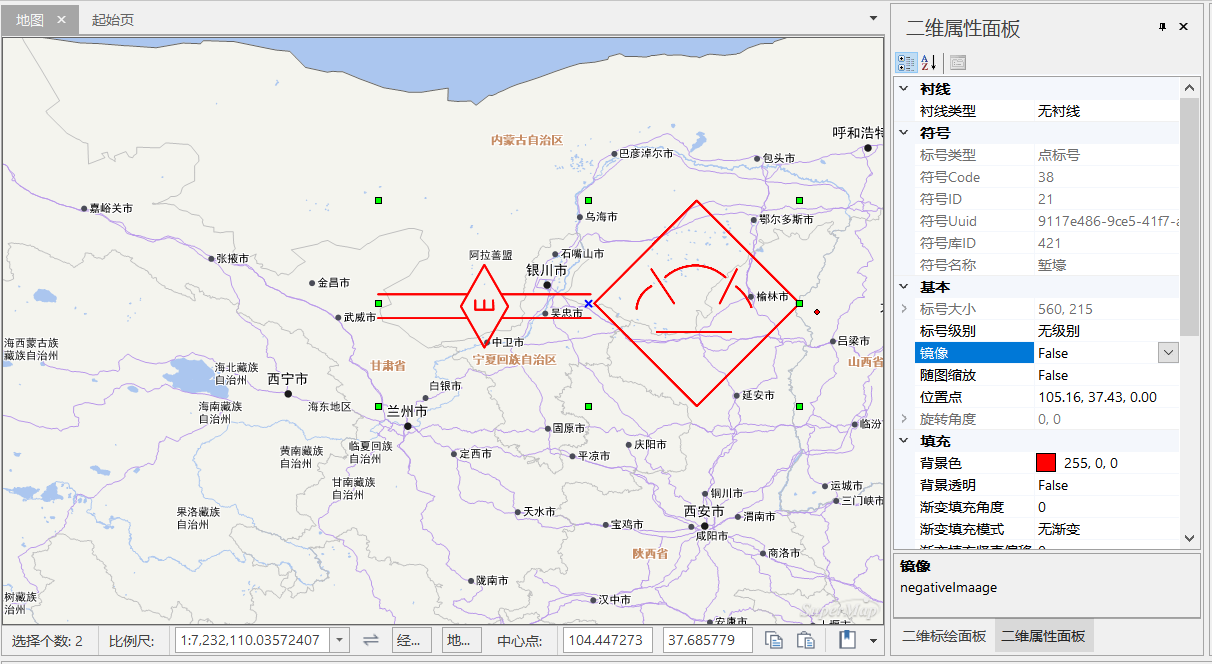Collapse the 填充 group
The width and height of the screenshot is (1212, 664).
click(x=904, y=441)
